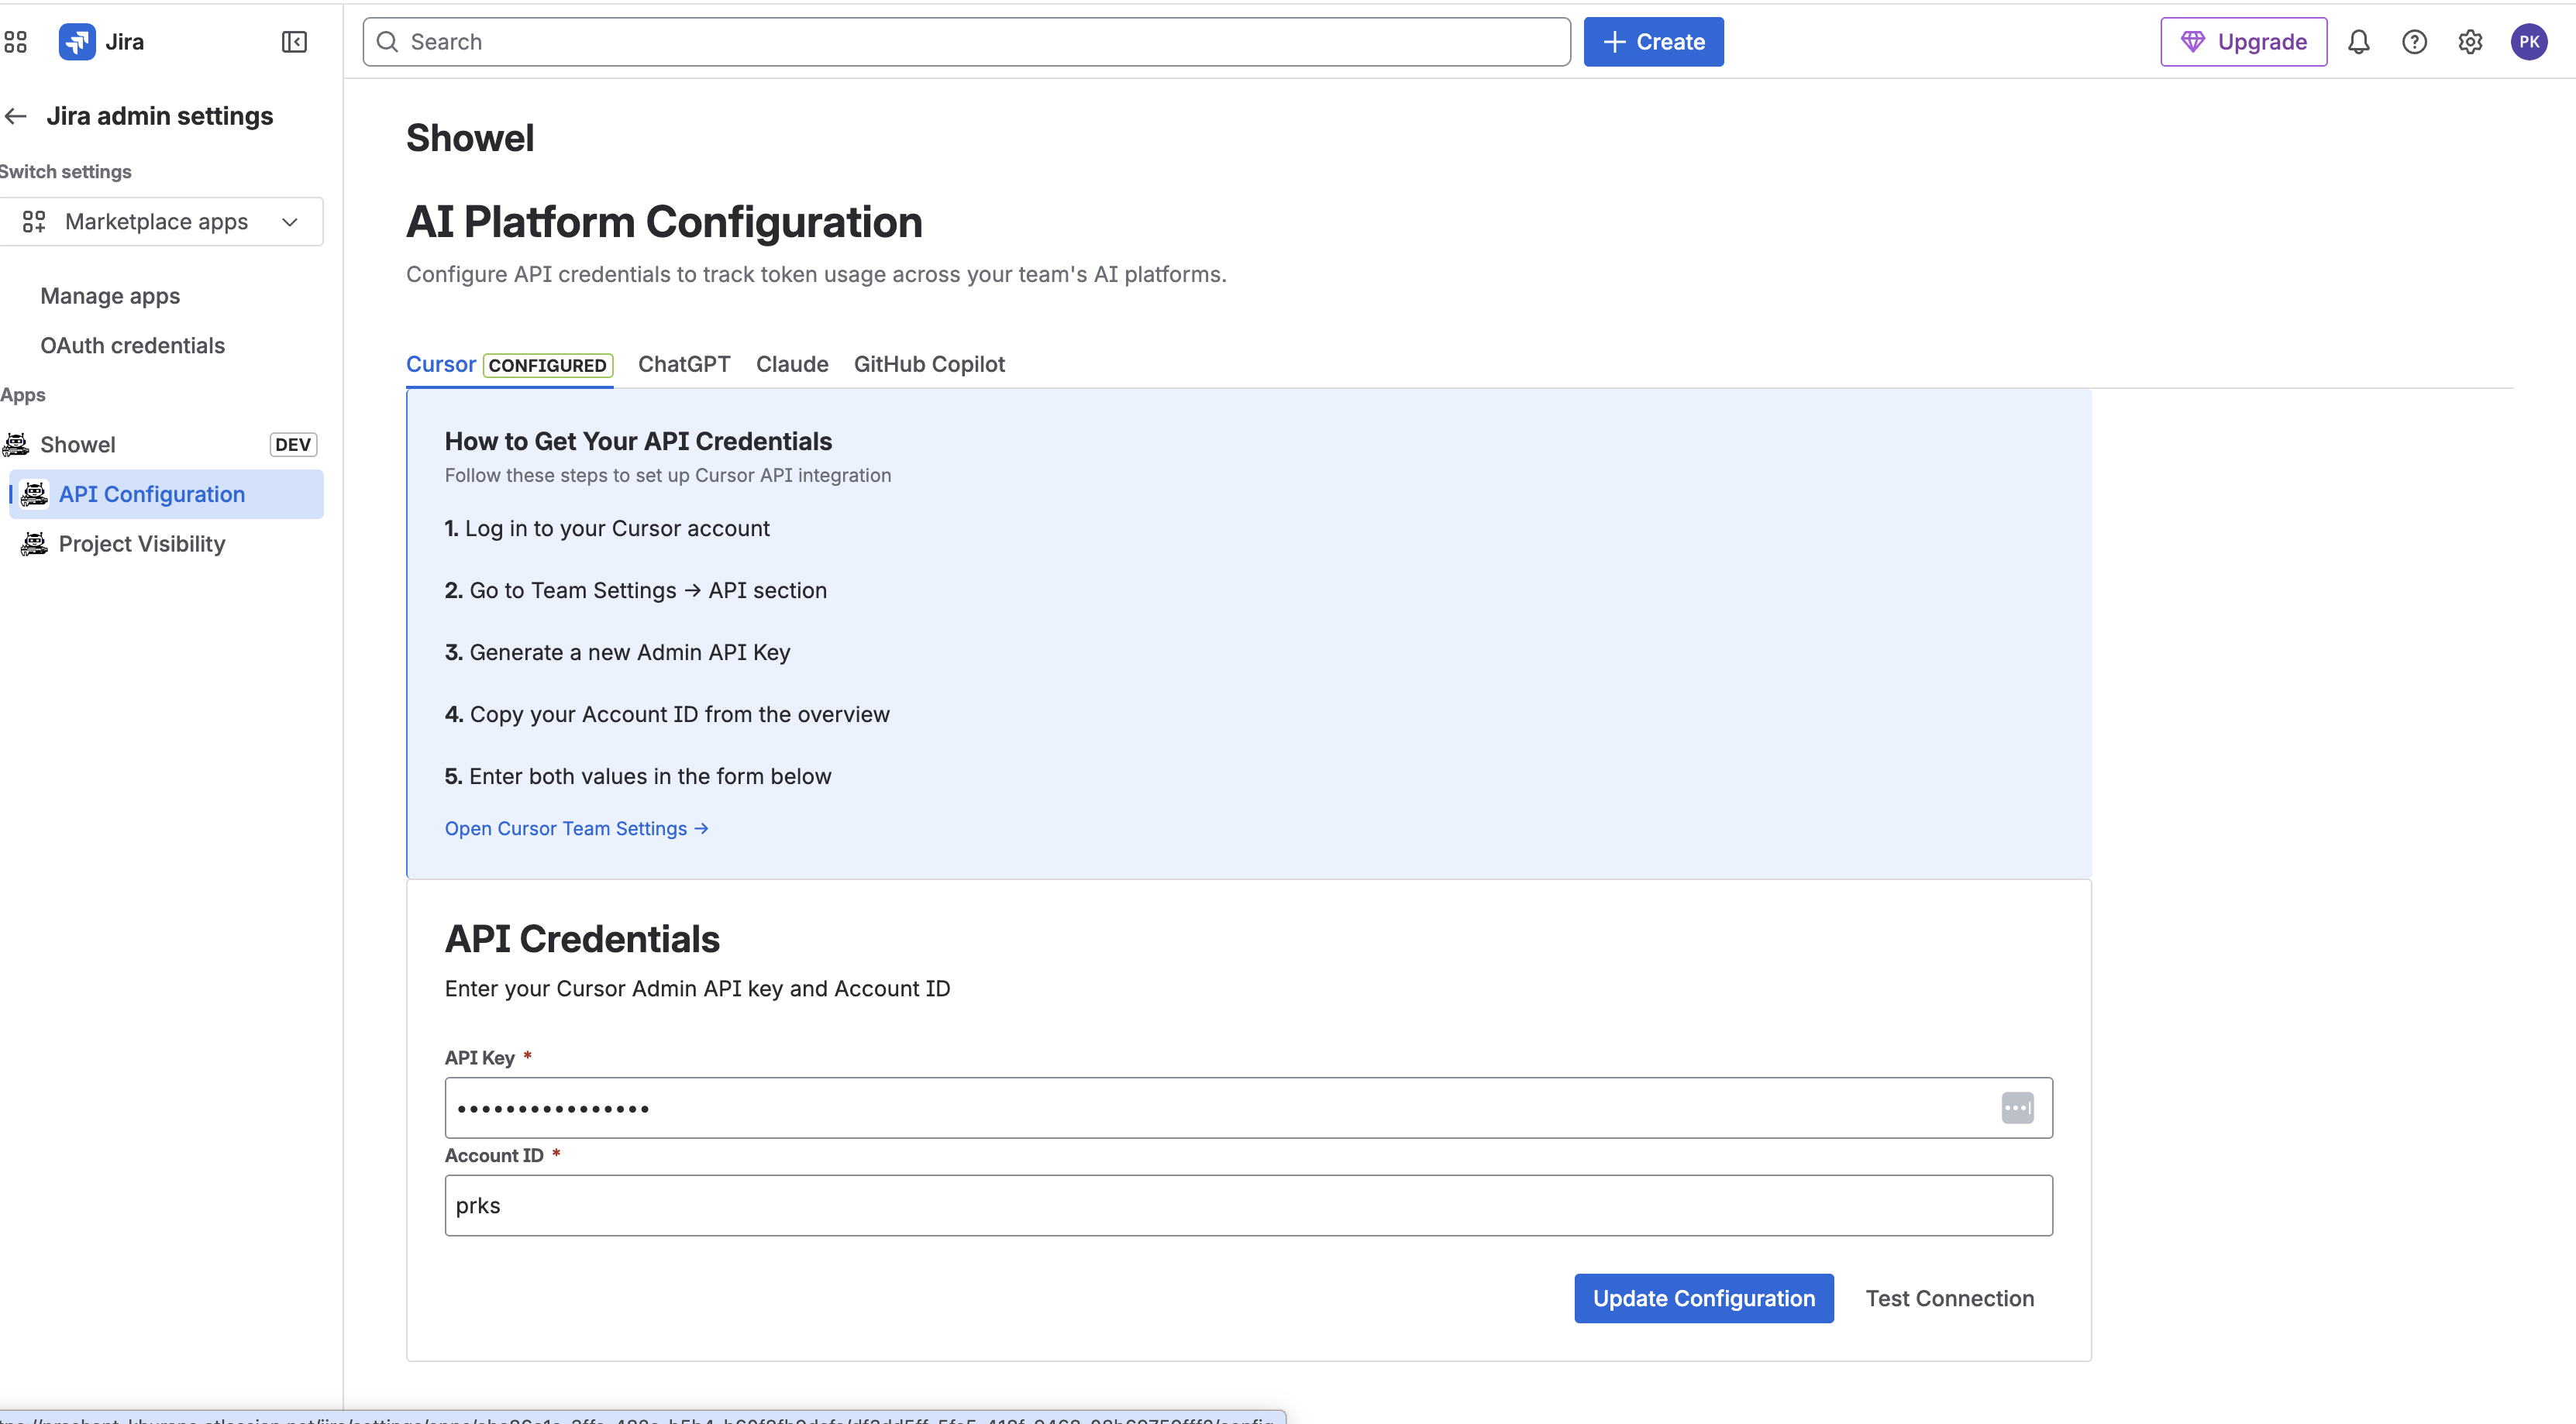Click Update Configuration button
This screenshot has height=1424, width=2576.
[x=1703, y=1298]
